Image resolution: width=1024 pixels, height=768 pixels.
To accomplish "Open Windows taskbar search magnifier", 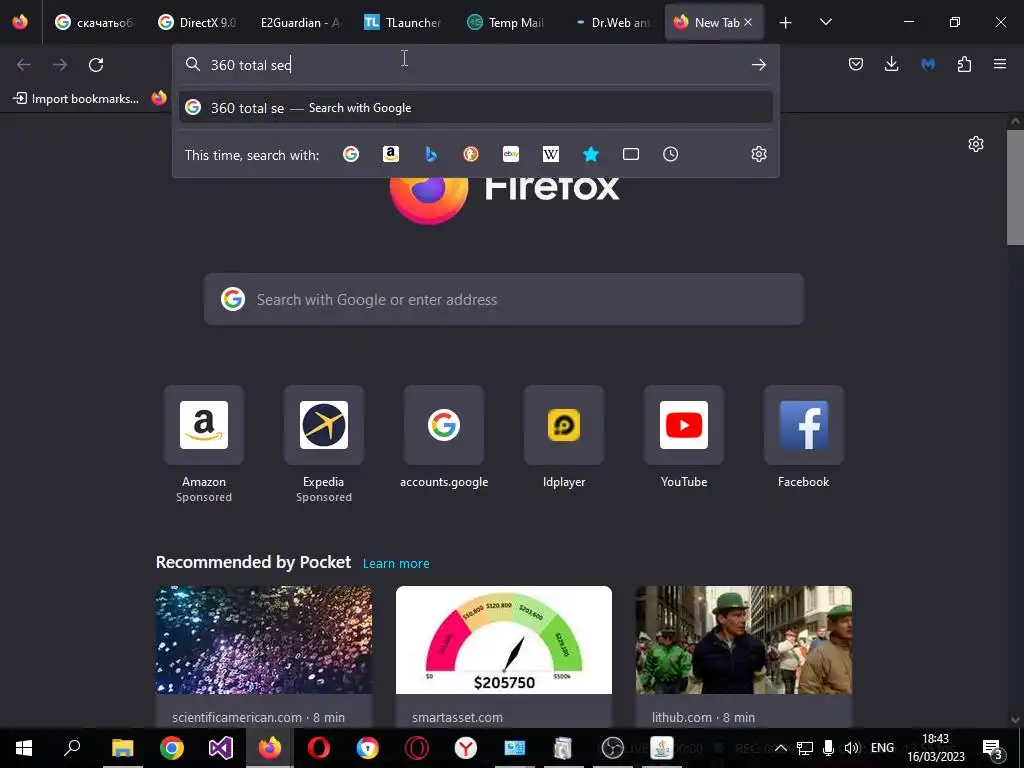I will (x=72, y=748).
